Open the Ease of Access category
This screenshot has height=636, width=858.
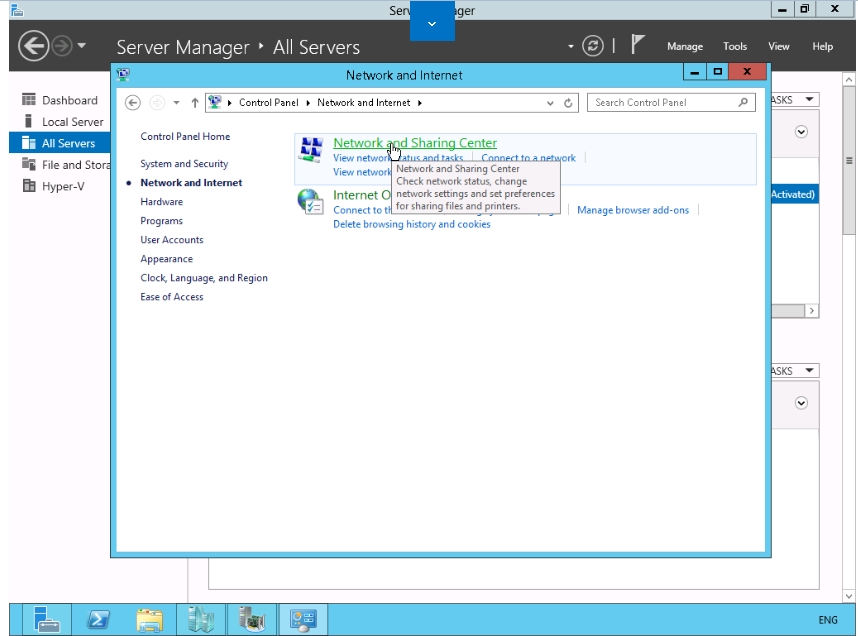pyautogui.click(x=171, y=297)
